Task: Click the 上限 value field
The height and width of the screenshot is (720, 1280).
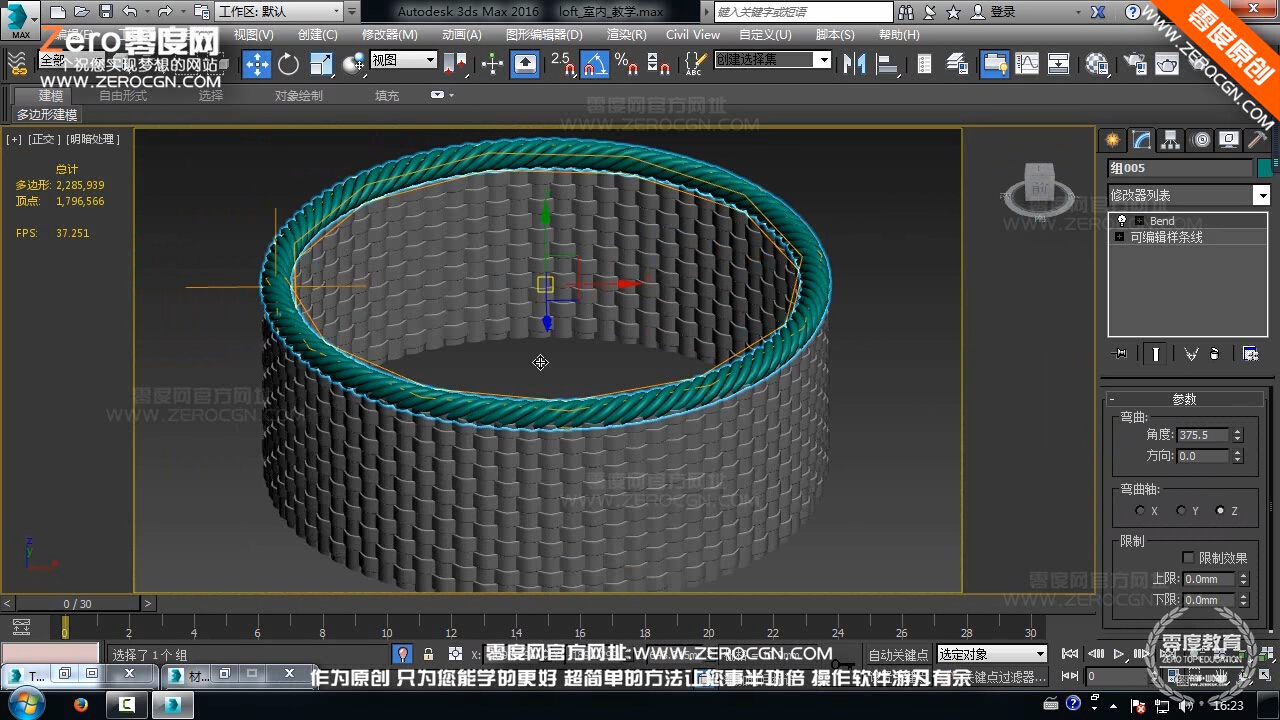Action: coord(1208,579)
